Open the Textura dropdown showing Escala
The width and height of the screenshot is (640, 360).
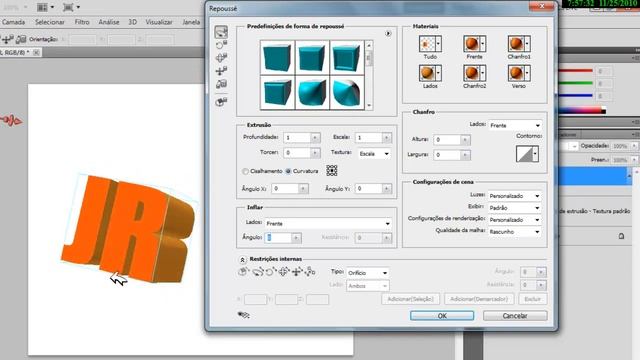click(x=374, y=154)
